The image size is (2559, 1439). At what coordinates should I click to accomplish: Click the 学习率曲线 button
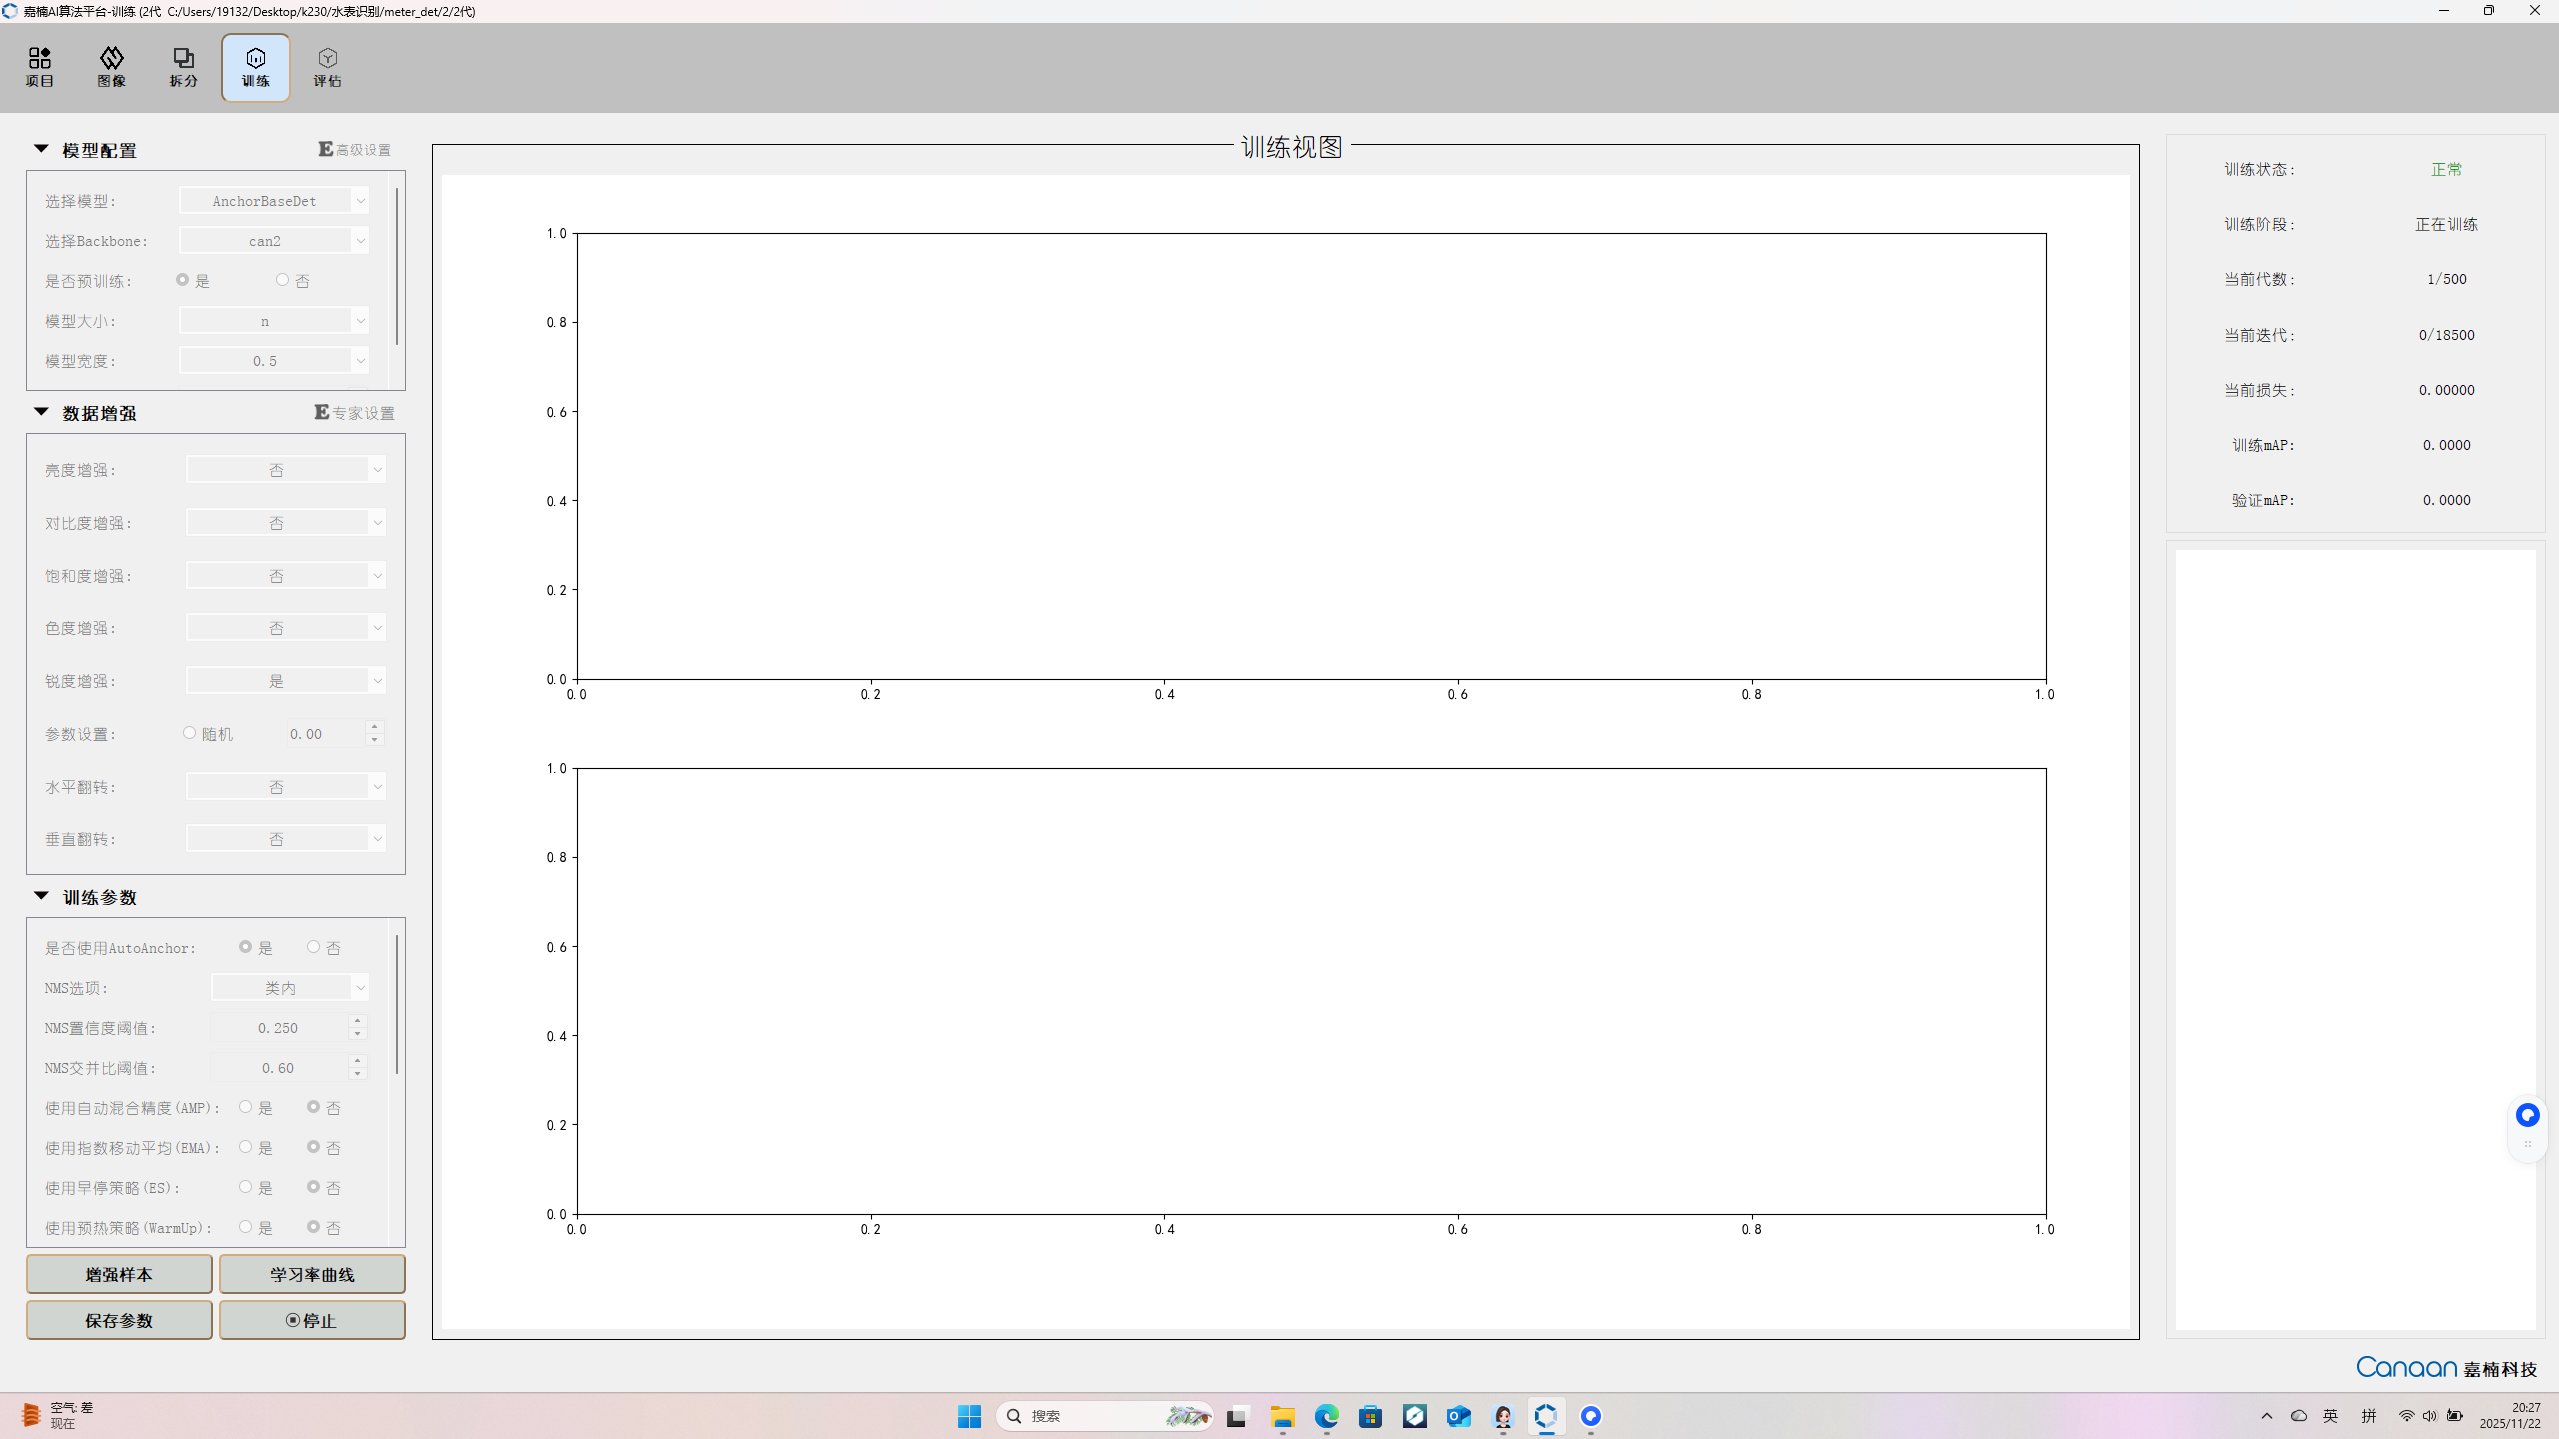pyautogui.click(x=312, y=1274)
